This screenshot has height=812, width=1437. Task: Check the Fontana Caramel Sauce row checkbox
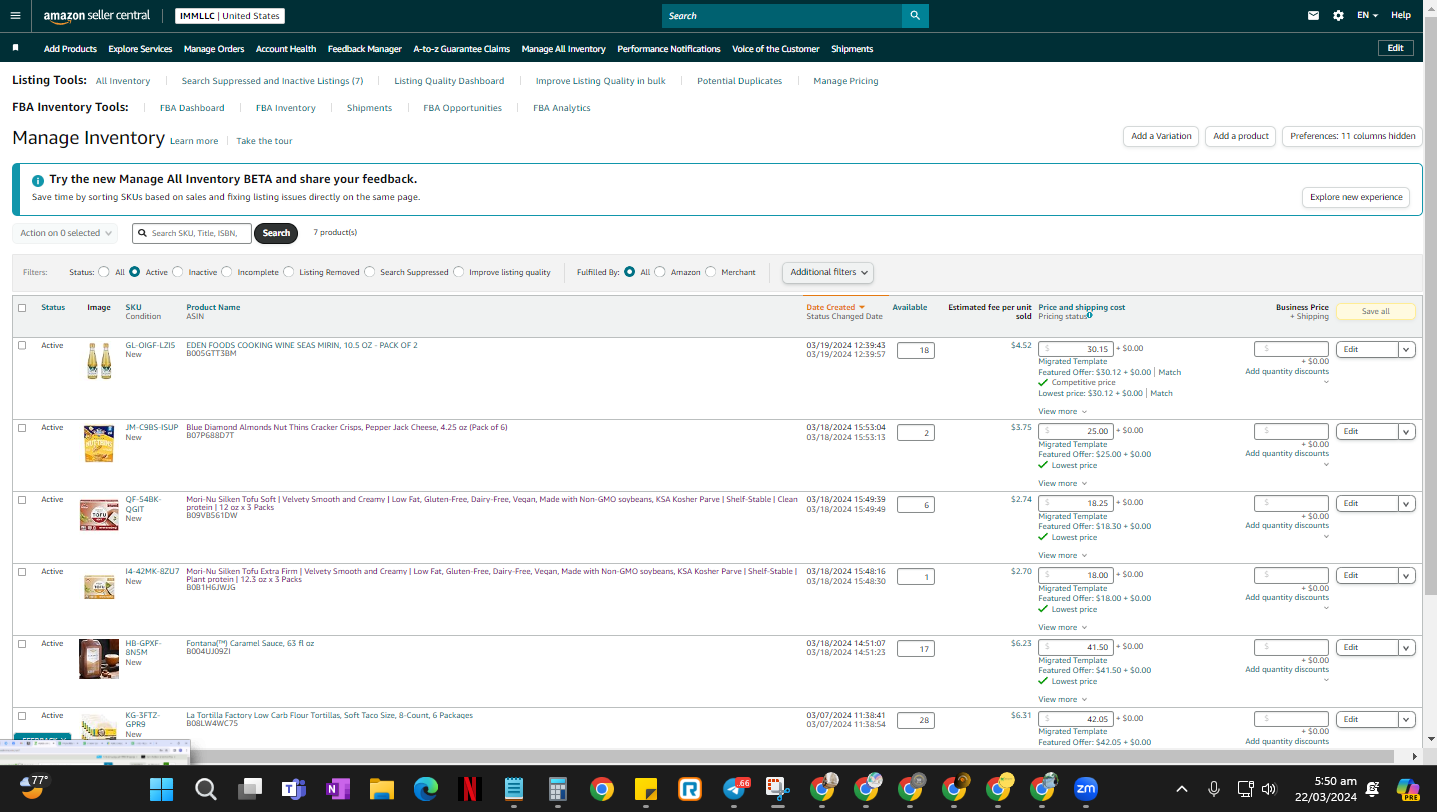click(22, 643)
